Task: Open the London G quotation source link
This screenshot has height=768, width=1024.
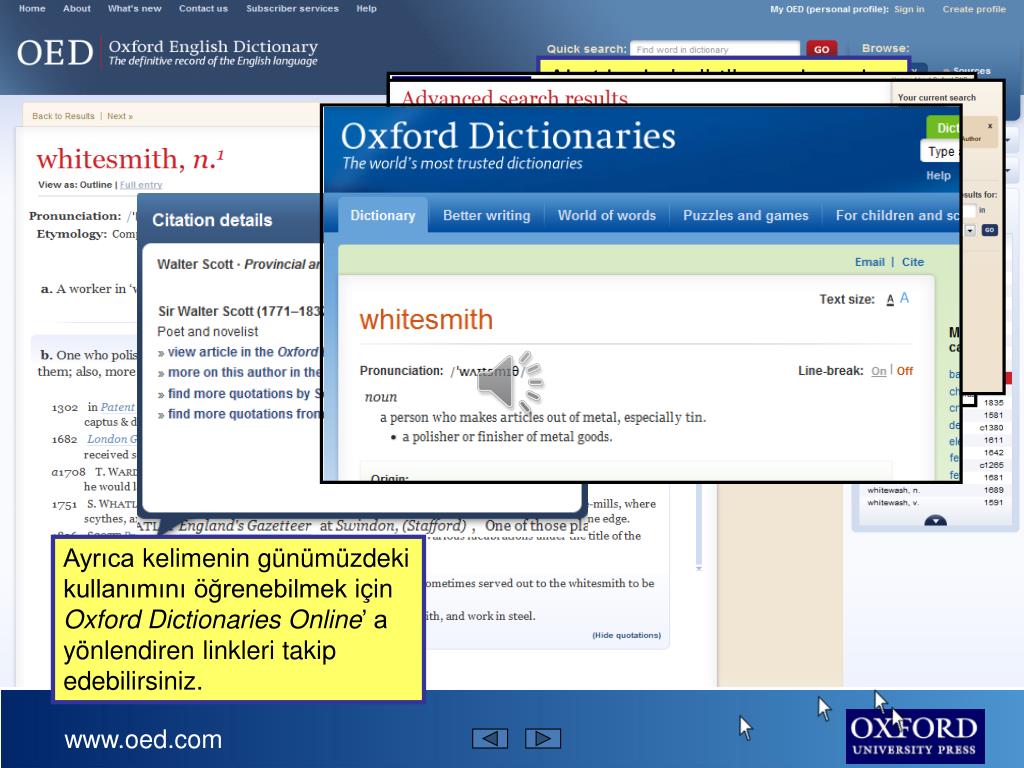Action: [112, 440]
